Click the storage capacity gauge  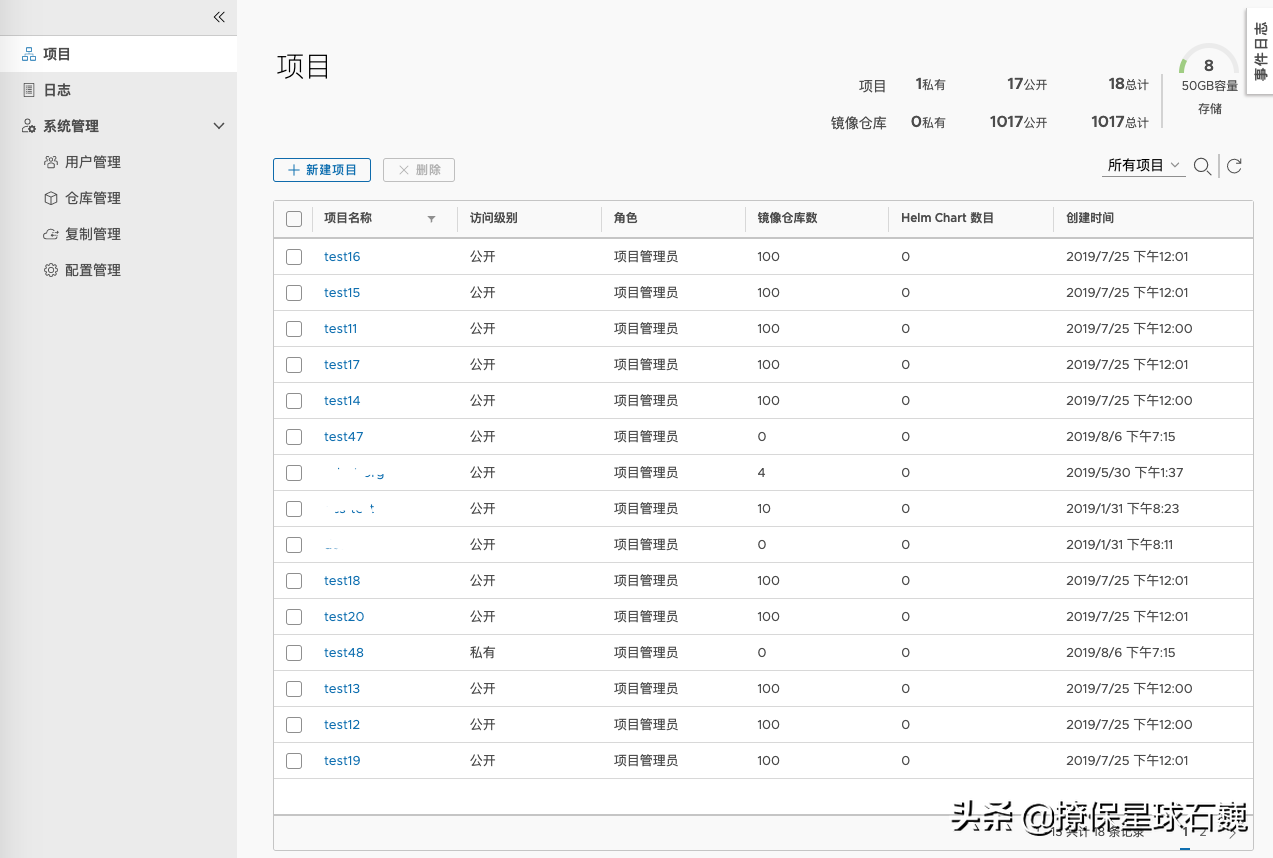tap(1209, 66)
